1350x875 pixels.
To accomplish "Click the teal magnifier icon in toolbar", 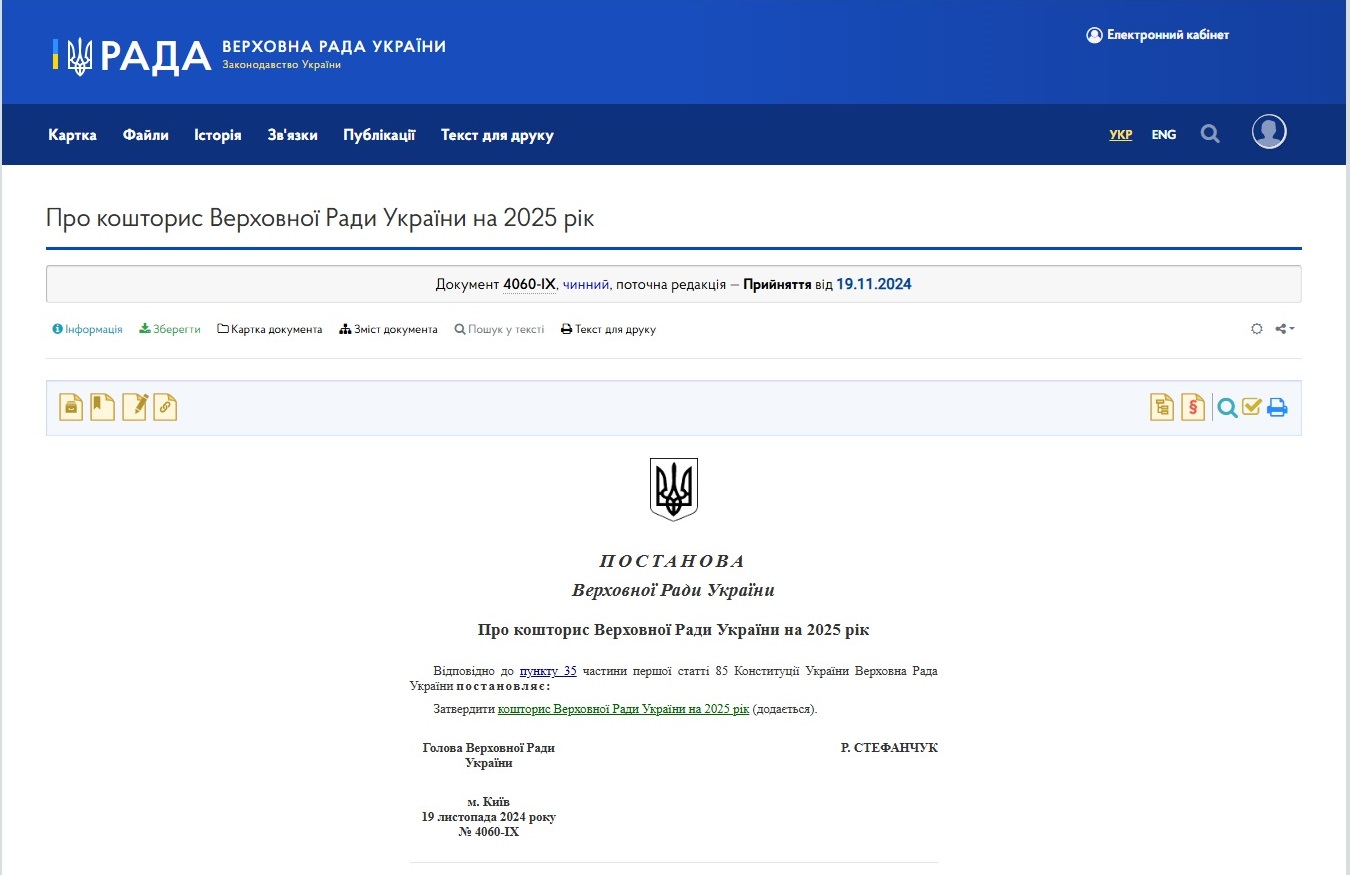I will (1227, 407).
